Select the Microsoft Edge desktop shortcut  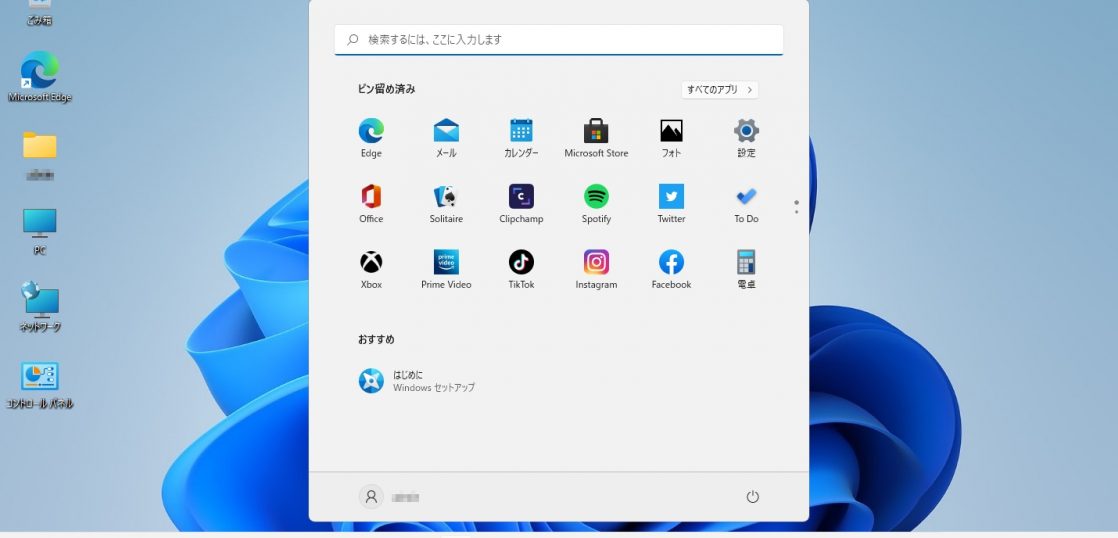pyautogui.click(x=40, y=77)
